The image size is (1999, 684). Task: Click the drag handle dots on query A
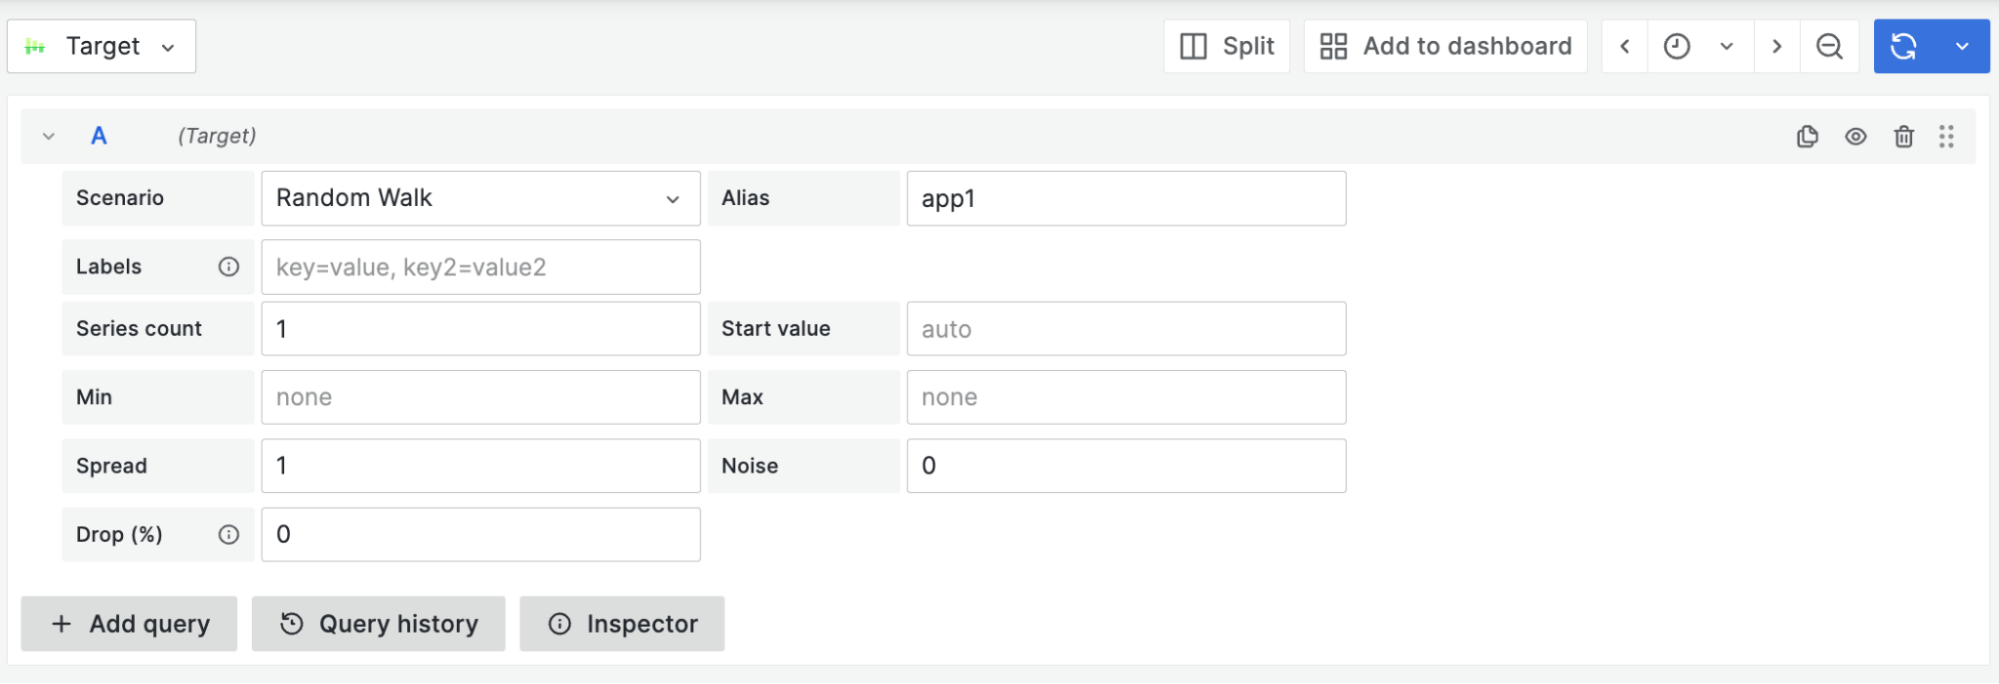coord(1946,137)
